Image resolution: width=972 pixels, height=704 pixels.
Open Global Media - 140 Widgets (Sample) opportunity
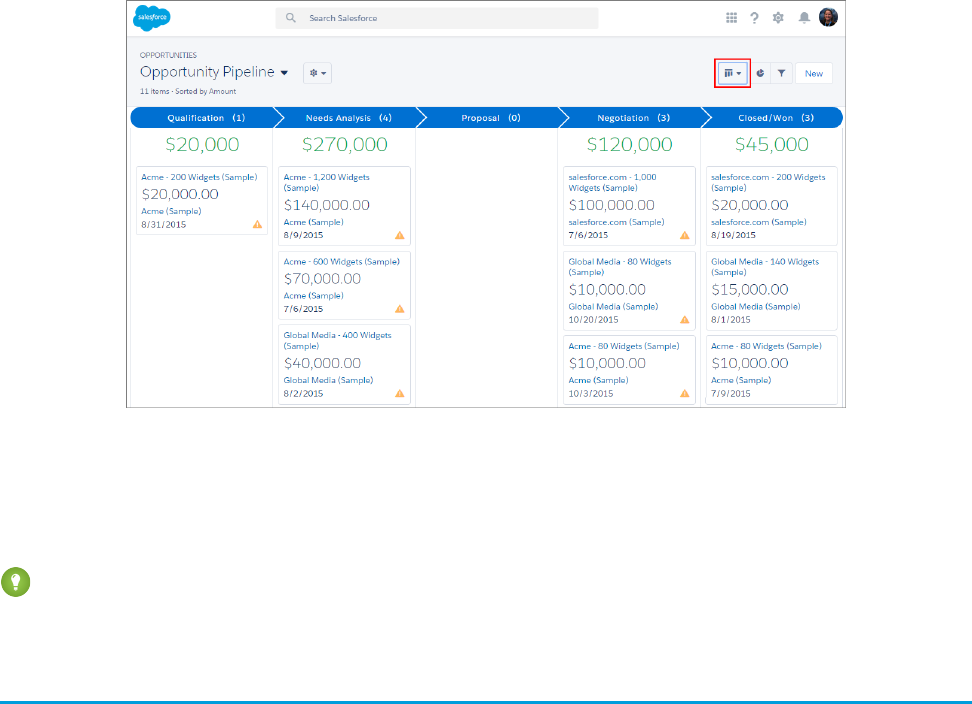click(765, 266)
